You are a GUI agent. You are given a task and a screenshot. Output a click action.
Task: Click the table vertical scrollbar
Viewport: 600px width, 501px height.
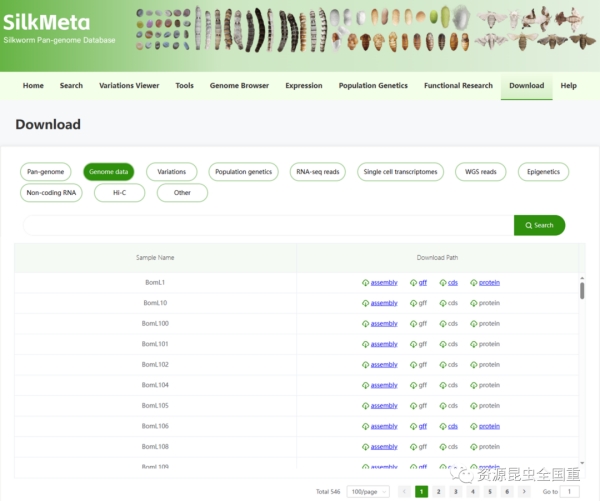click(582, 290)
